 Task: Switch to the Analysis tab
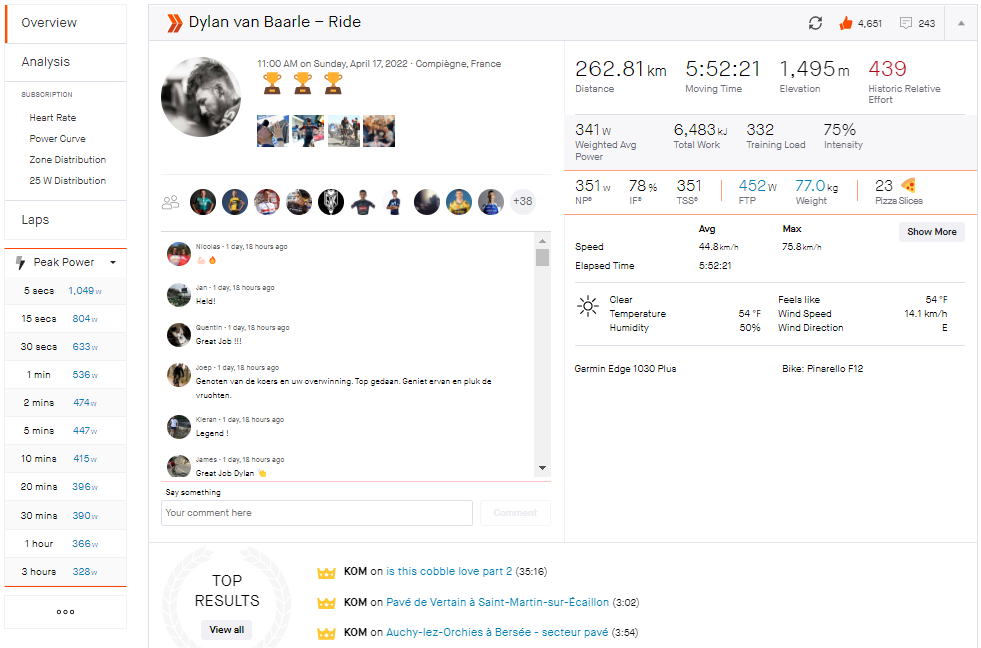click(46, 62)
